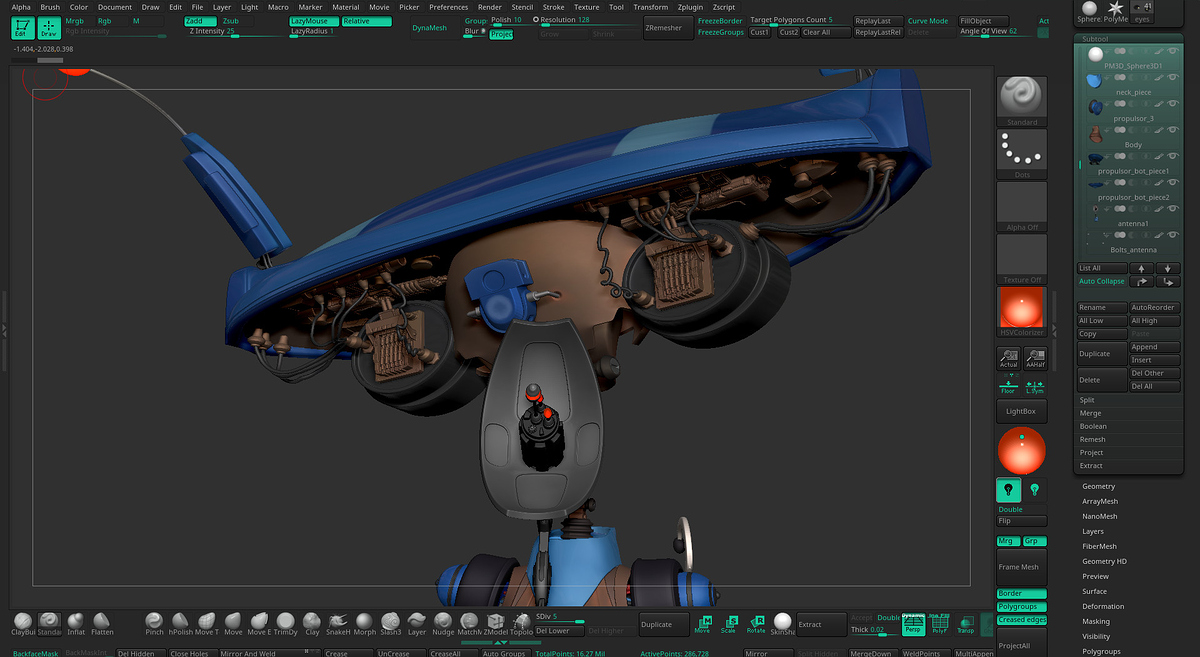Viewport: 1200px width, 657px height.
Task: Expand the Layers subpalette
Action: coord(1093,532)
